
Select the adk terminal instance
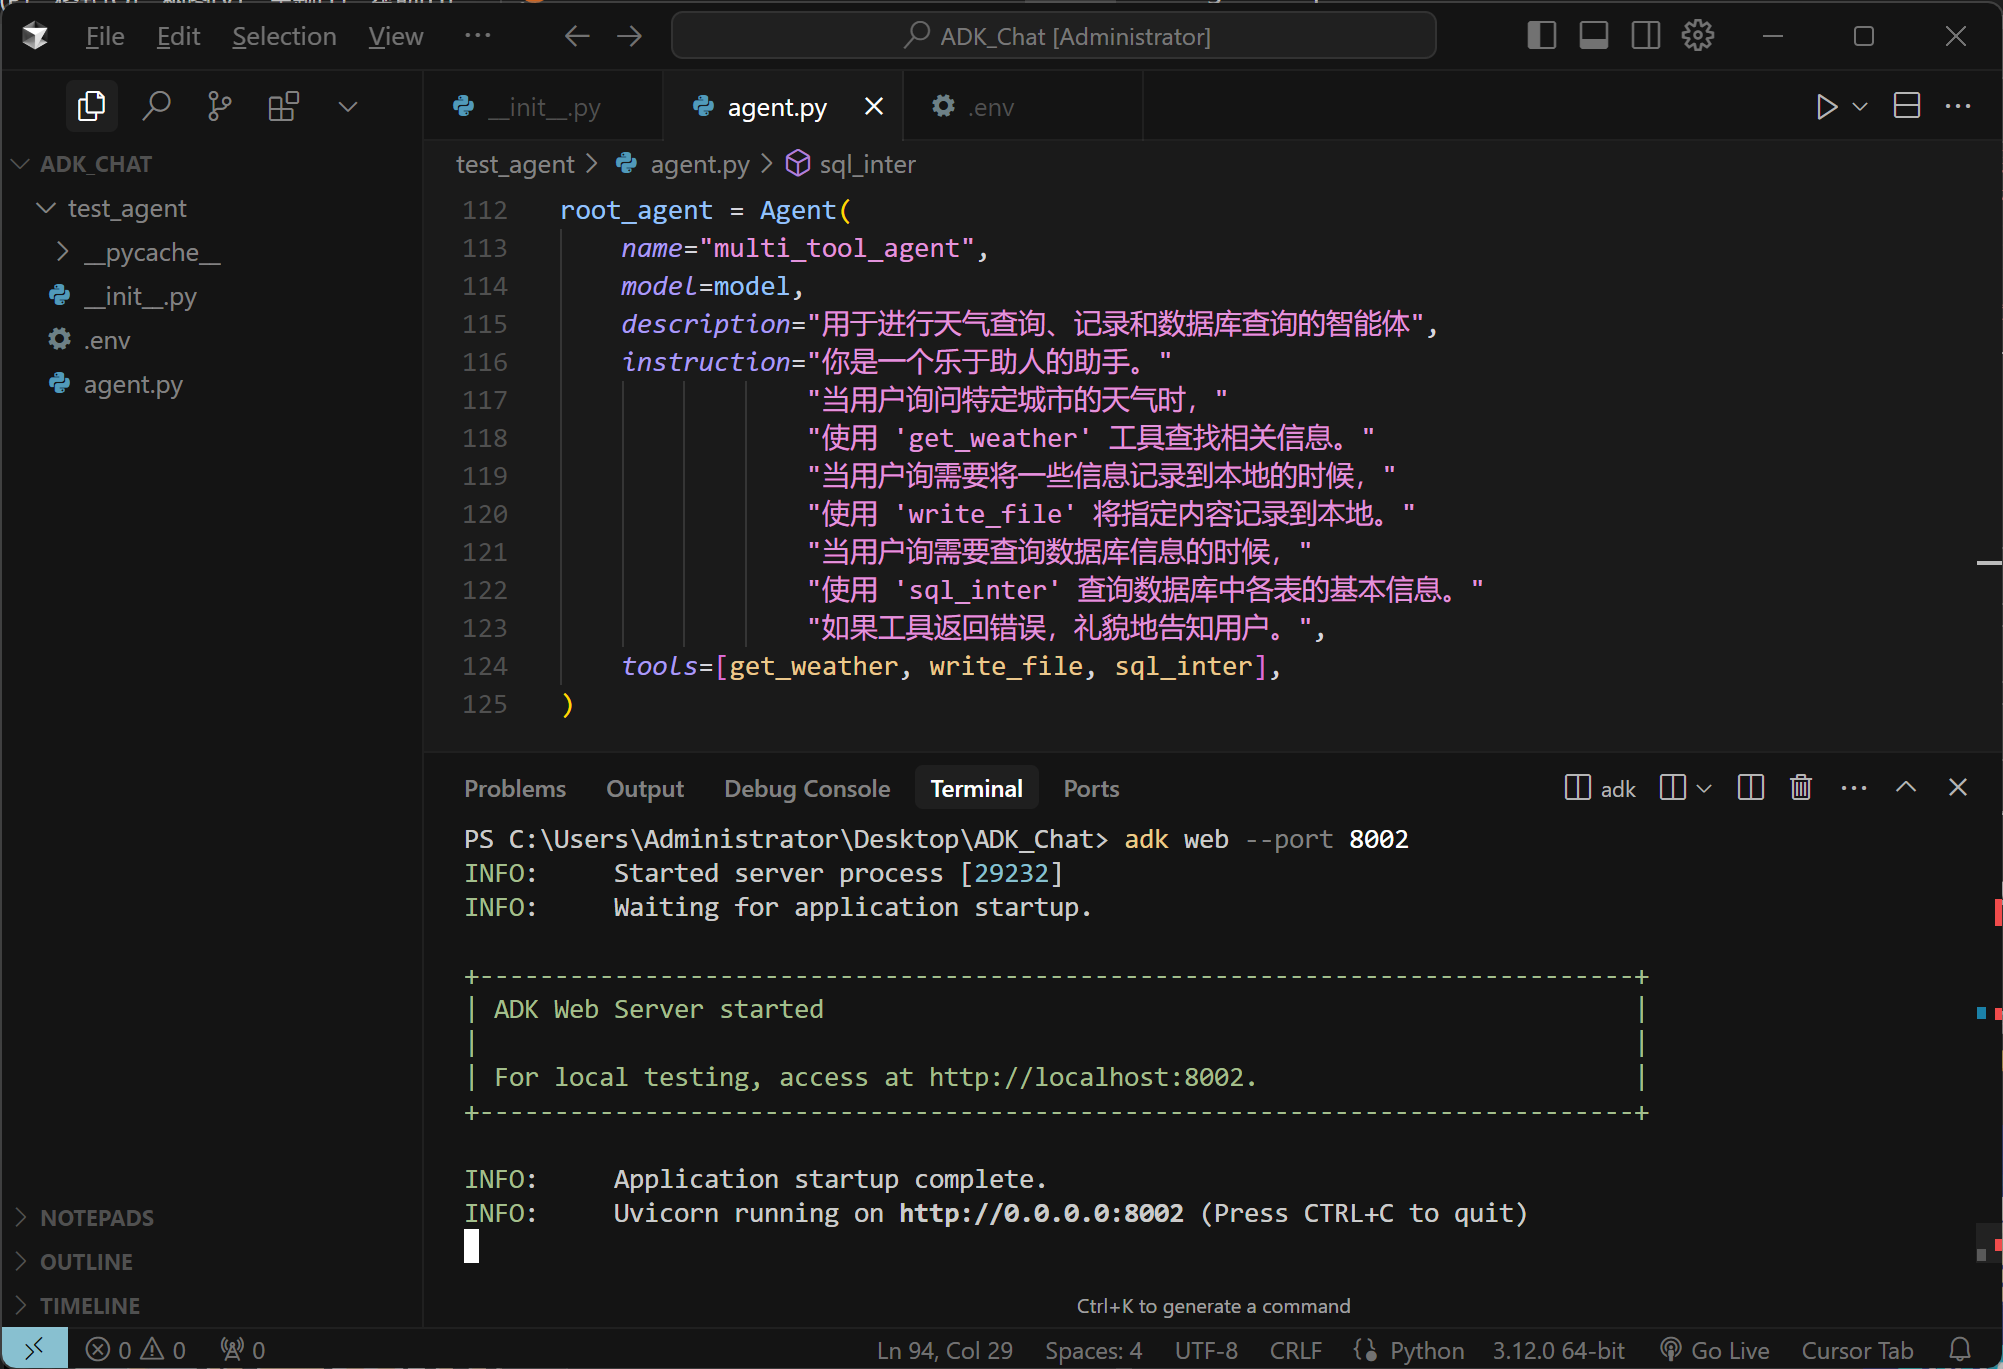1599,788
